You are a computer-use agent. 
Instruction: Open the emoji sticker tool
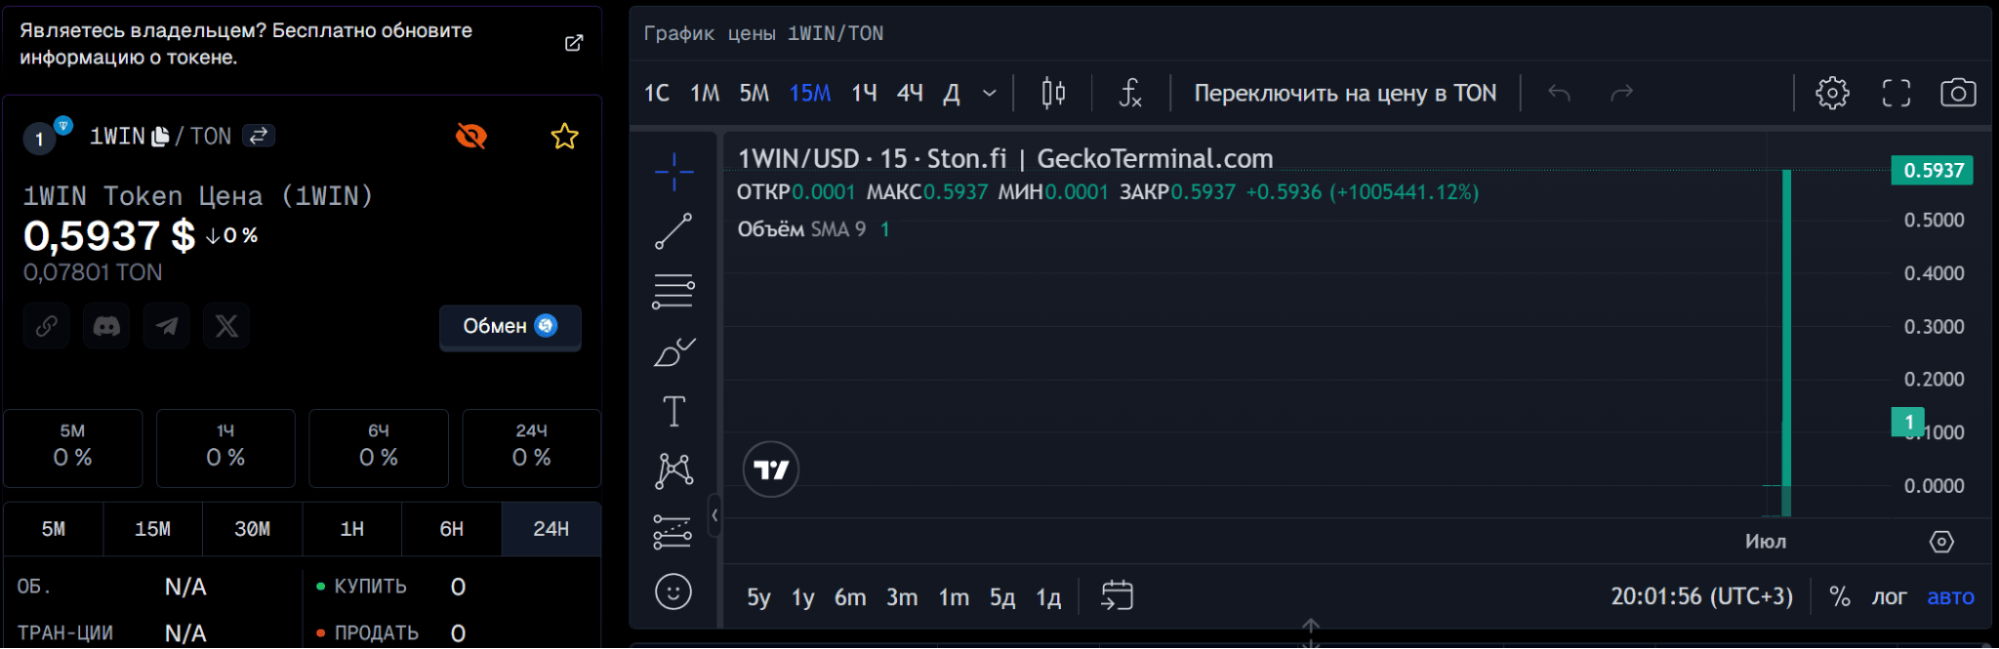[673, 592]
